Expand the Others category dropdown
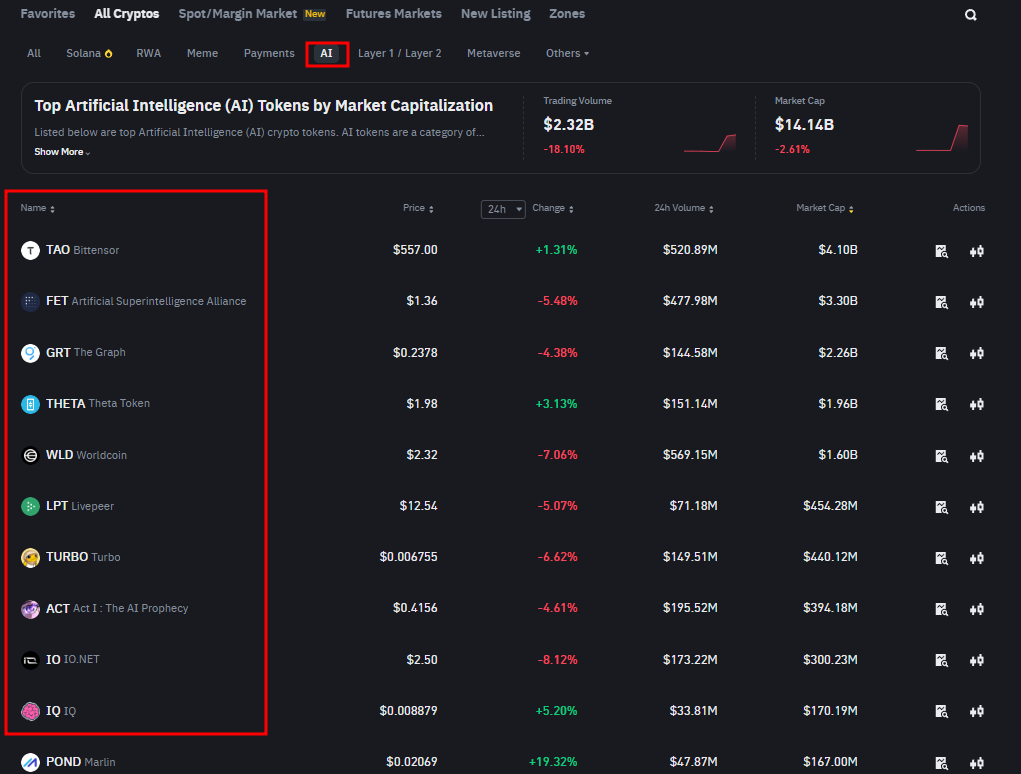The image size is (1021, 774). click(567, 53)
